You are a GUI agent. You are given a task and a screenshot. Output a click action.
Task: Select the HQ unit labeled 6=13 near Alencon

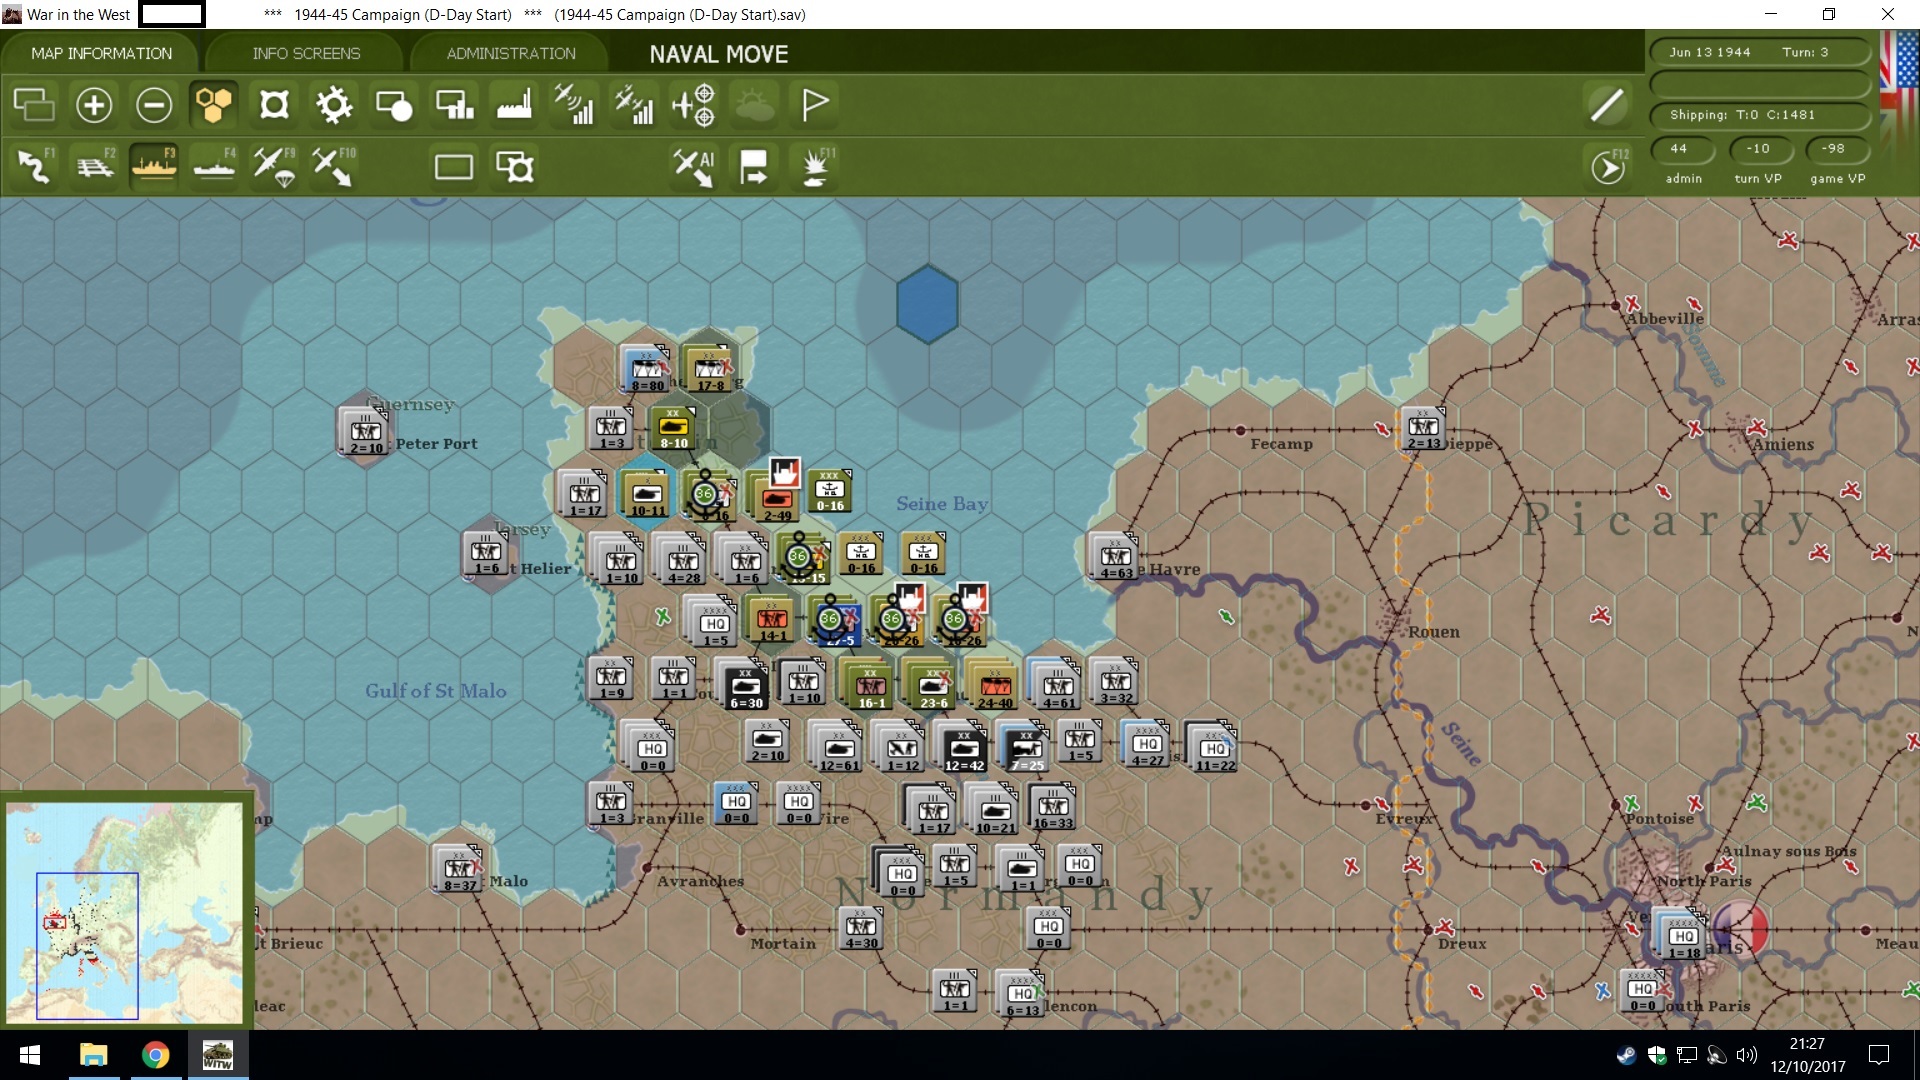tap(1021, 992)
